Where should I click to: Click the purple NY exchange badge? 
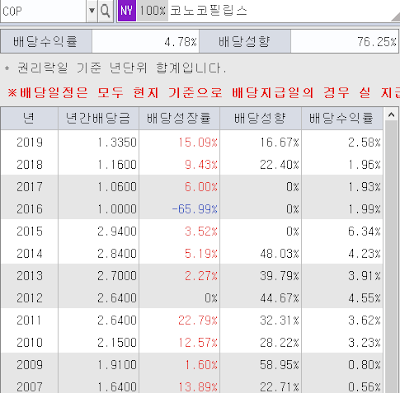point(127,11)
